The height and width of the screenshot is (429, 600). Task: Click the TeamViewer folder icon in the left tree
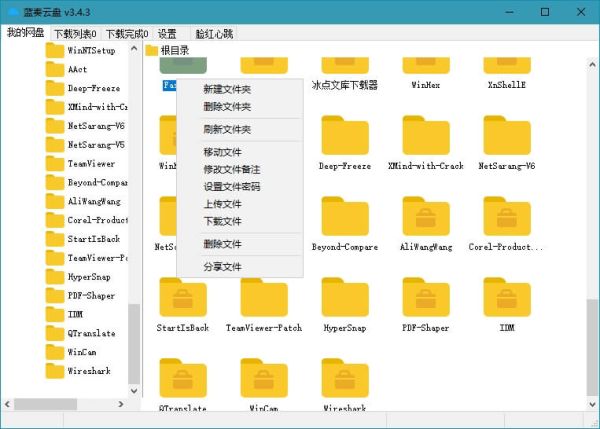(x=55, y=163)
